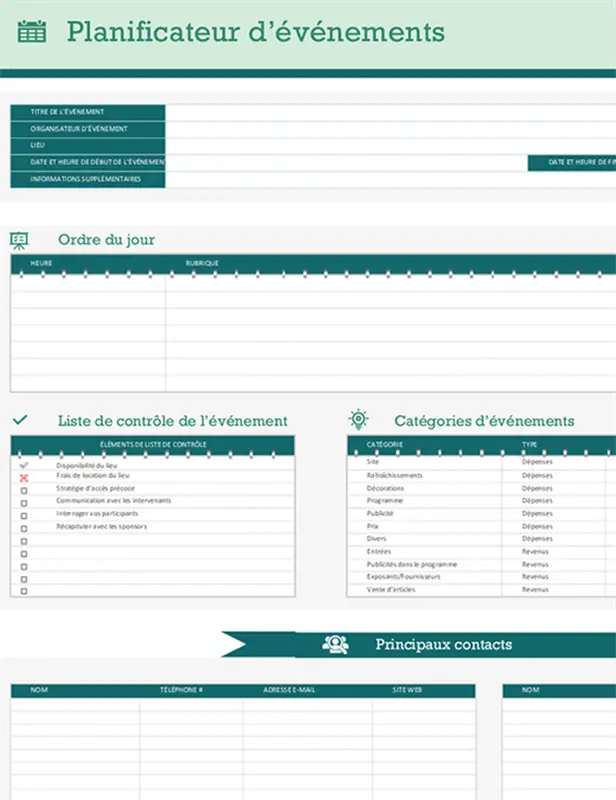
Task: Click the CATÉGORIE column header
Action: (384, 444)
